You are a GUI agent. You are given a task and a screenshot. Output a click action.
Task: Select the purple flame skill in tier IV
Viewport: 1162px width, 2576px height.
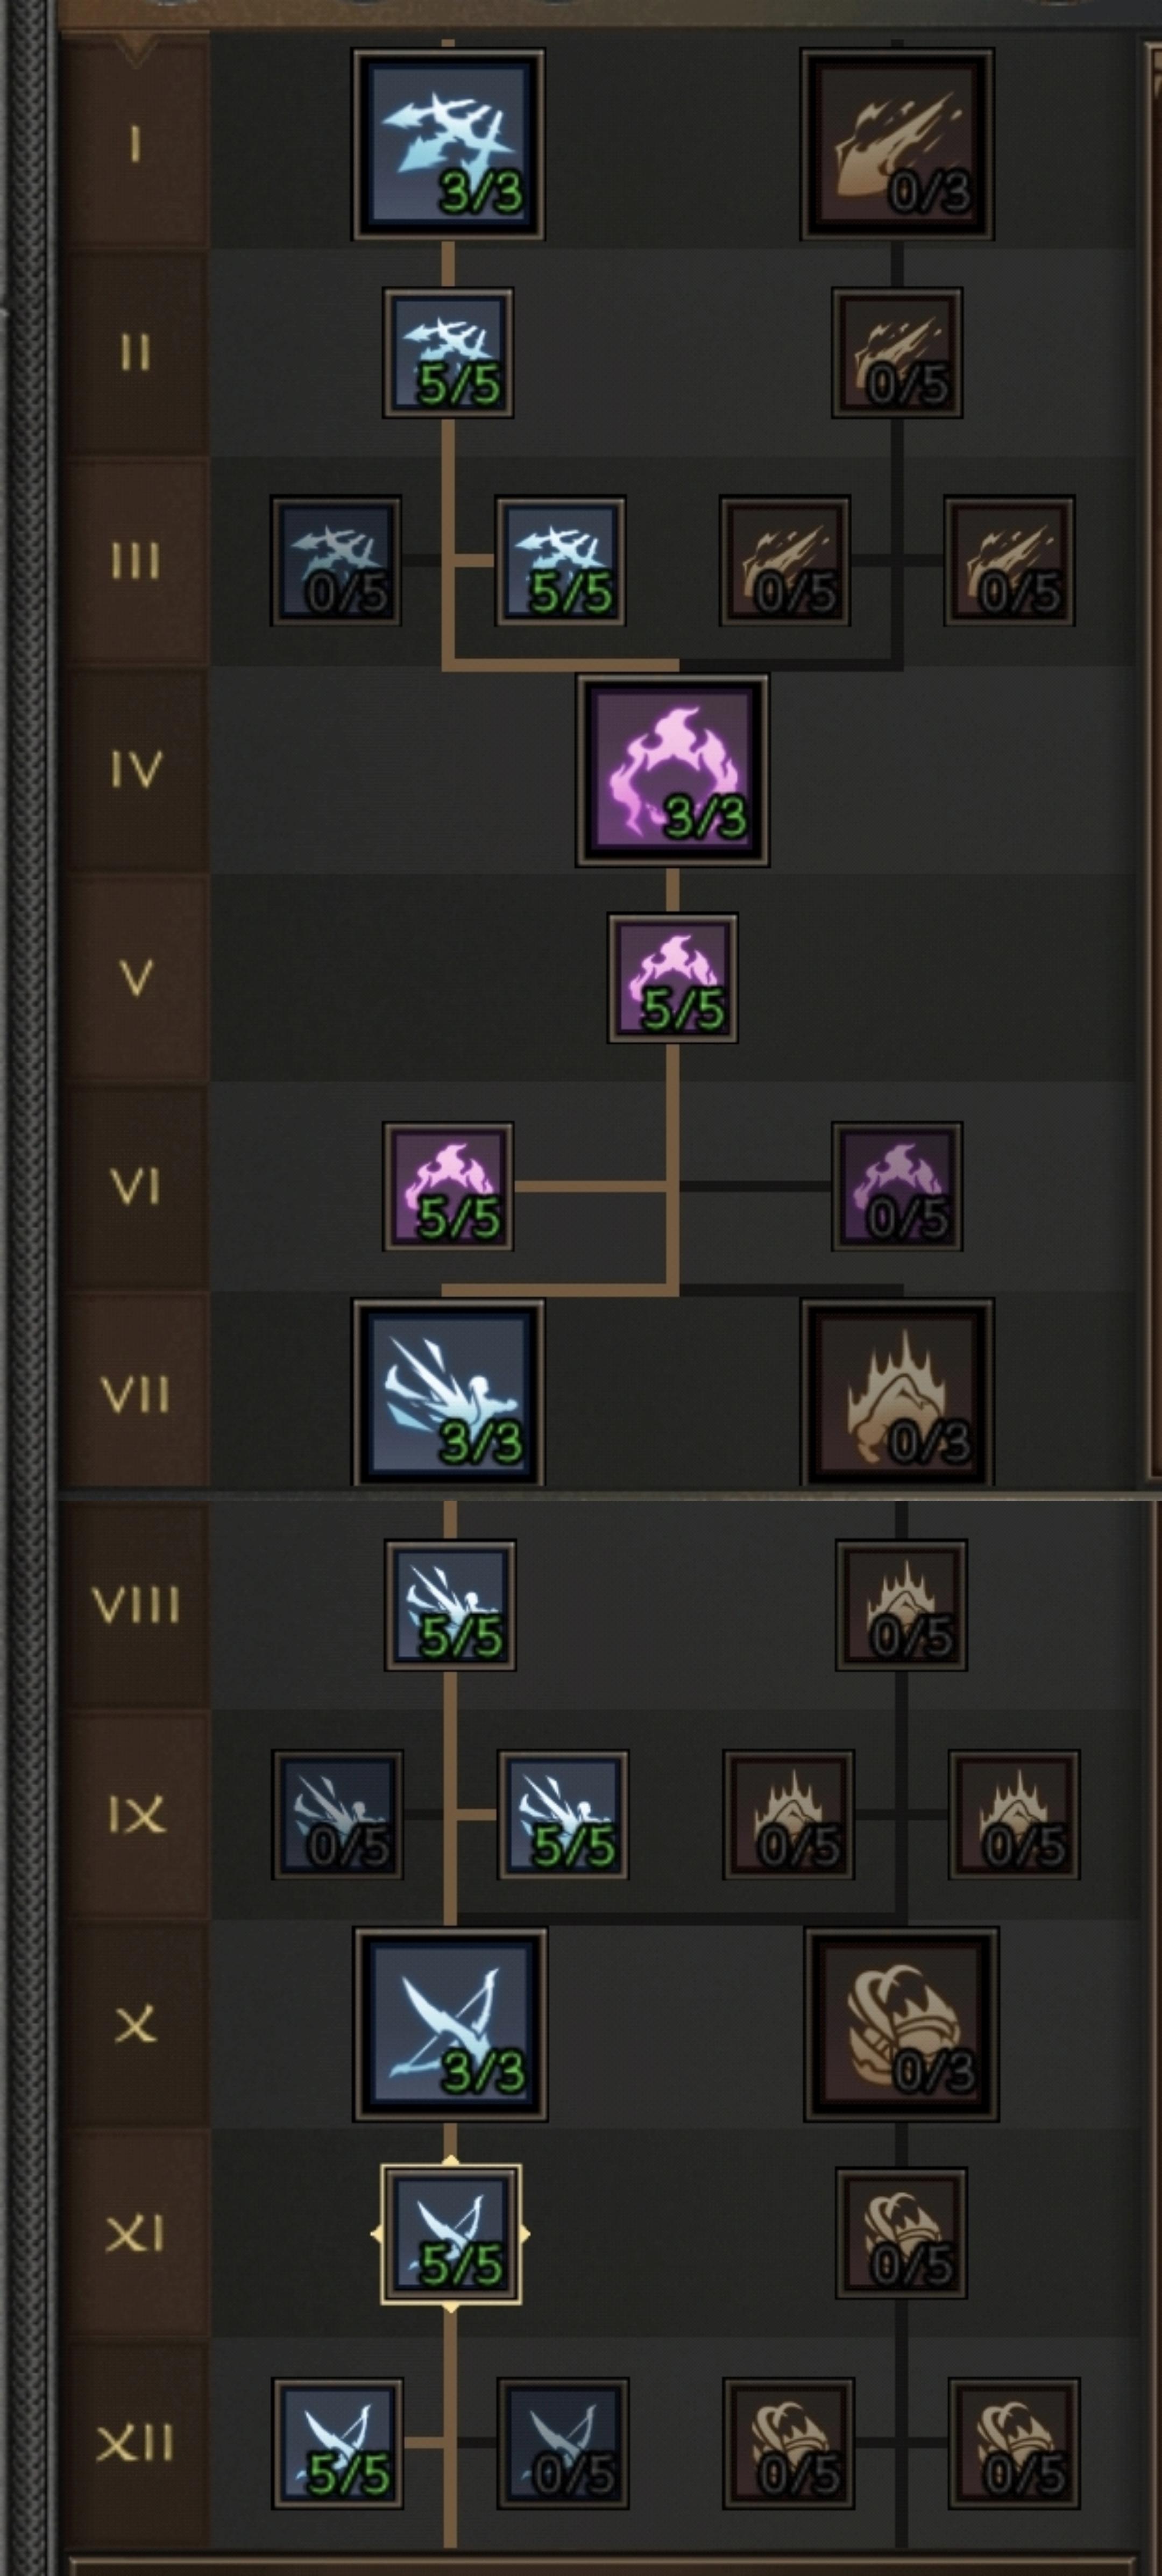pos(672,770)
